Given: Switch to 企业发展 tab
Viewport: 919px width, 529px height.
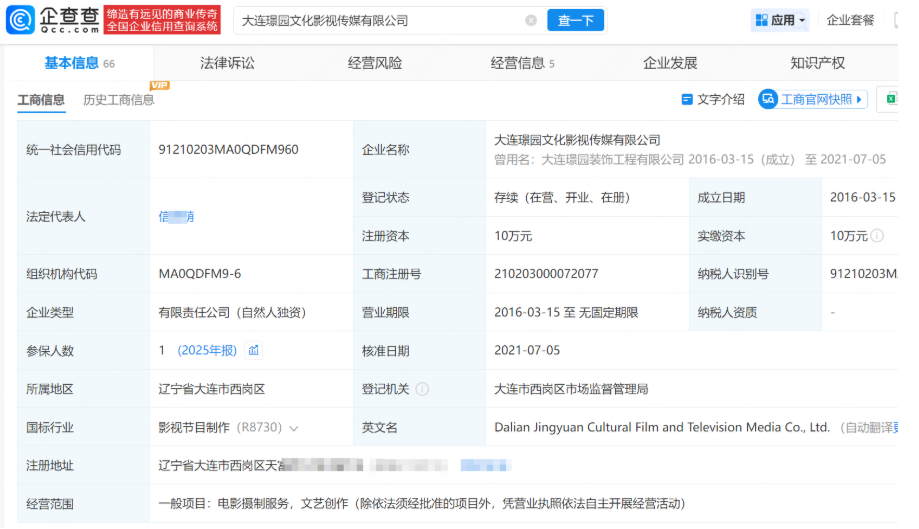Looking at the screenshot, I should [x=670, y=63].
